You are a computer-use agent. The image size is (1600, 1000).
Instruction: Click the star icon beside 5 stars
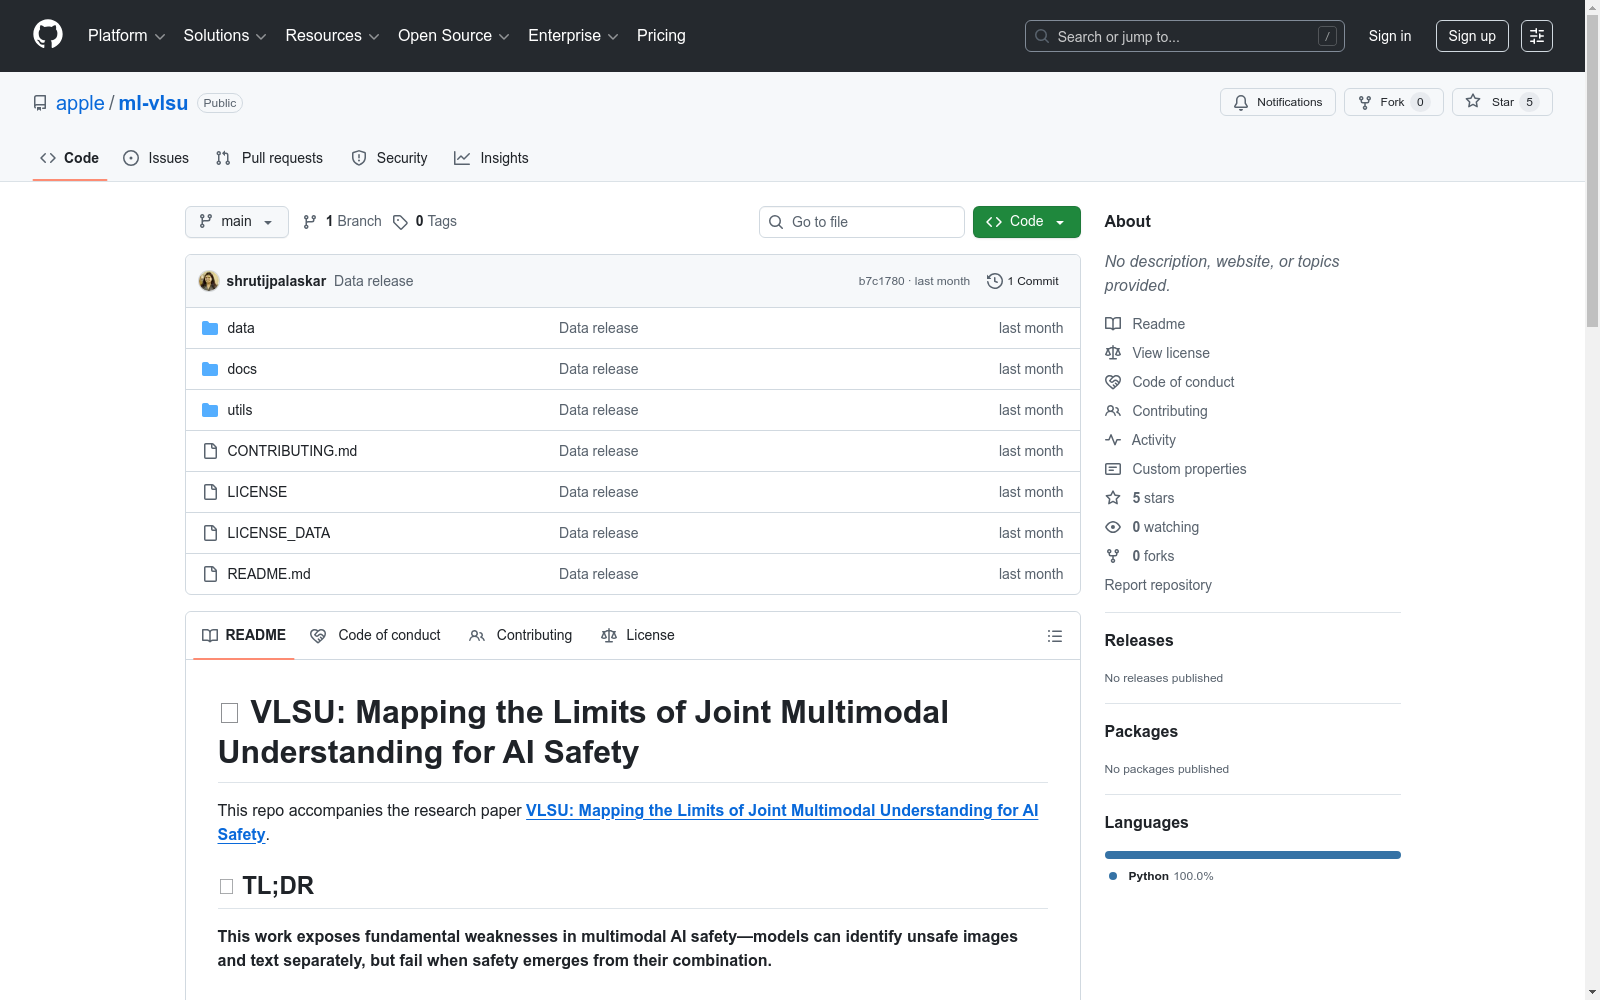coord(1113,498)
